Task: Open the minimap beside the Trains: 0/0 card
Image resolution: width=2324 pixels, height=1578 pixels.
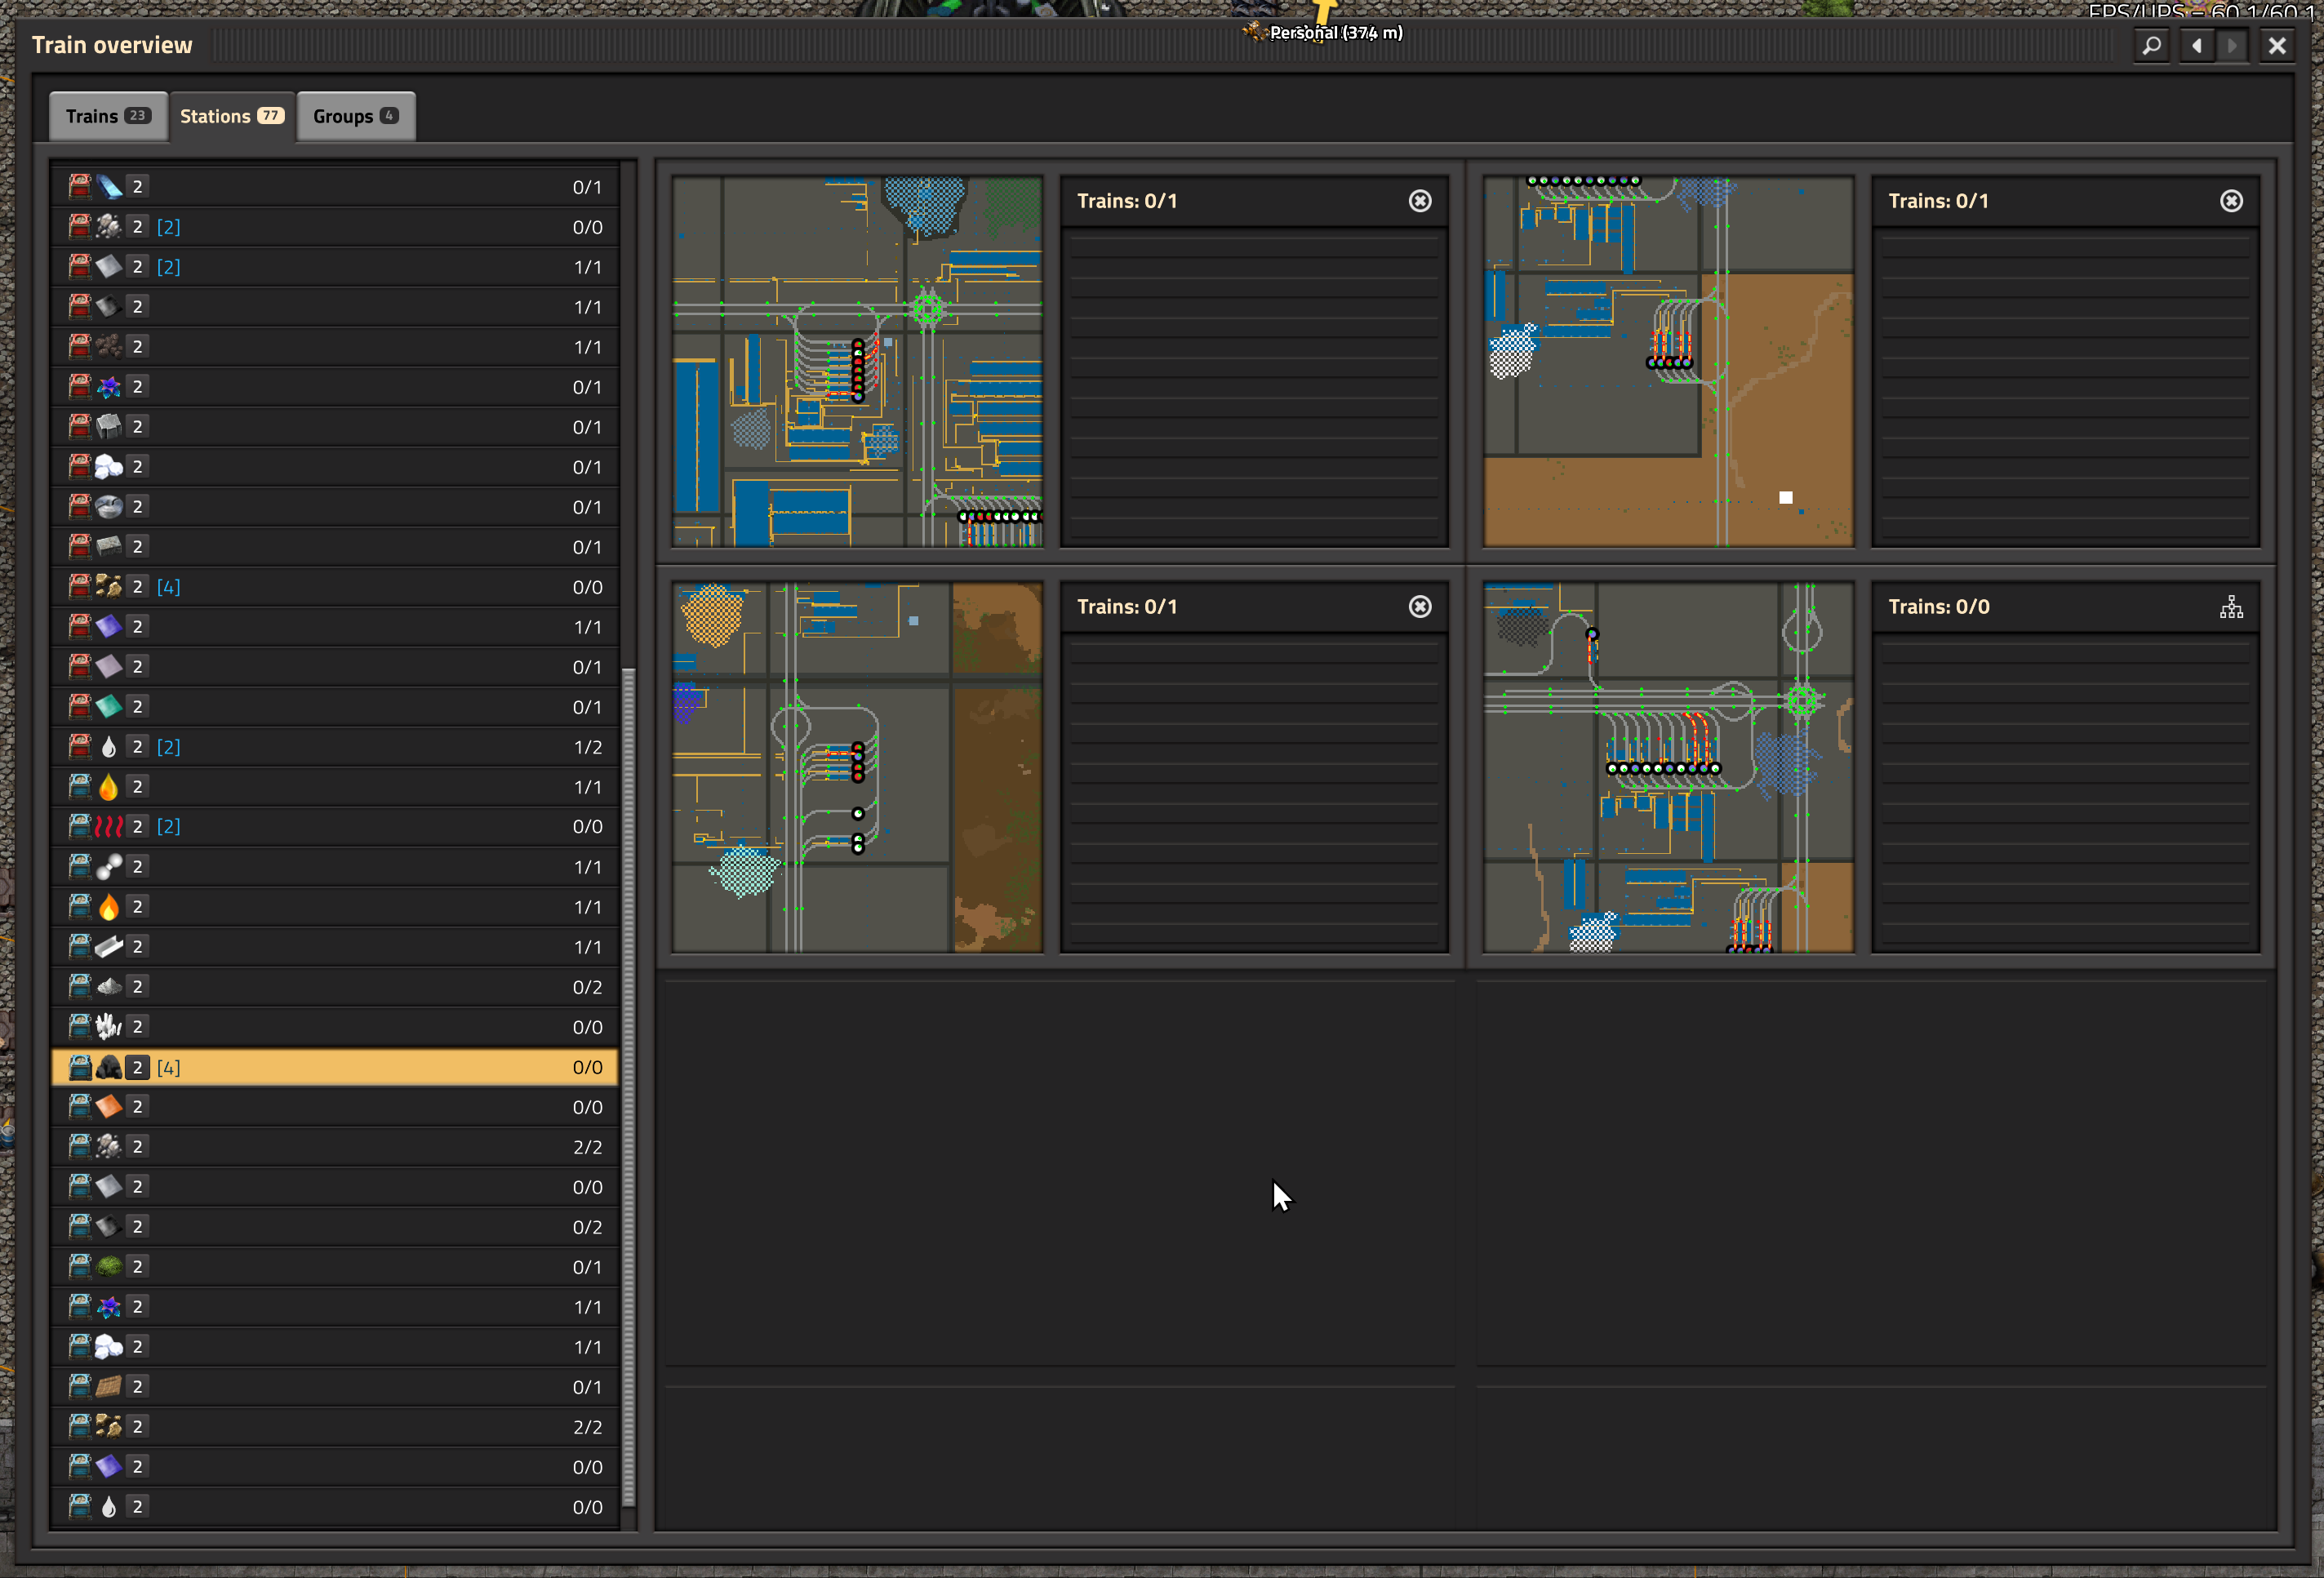Action: 1668,768
